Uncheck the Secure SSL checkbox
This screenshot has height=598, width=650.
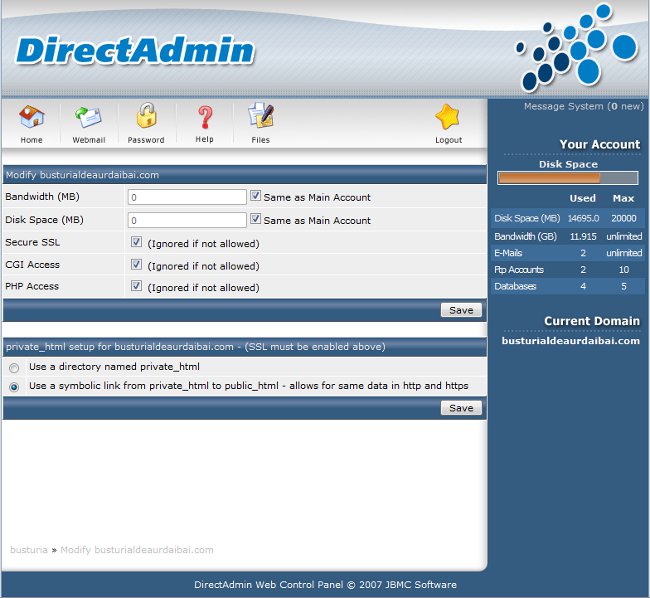click(x=136, y=242)
